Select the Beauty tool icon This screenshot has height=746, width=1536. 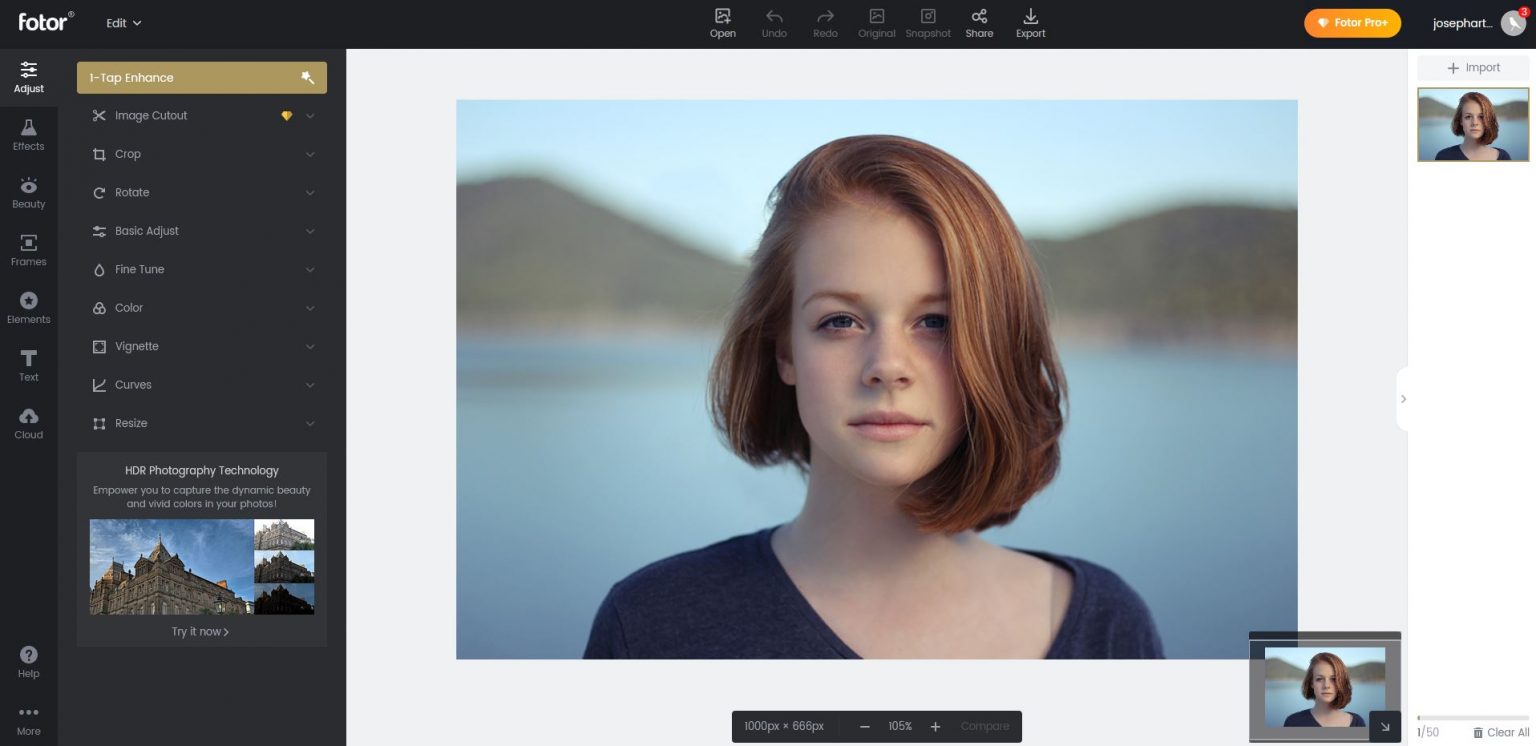[x=28, y=192]
